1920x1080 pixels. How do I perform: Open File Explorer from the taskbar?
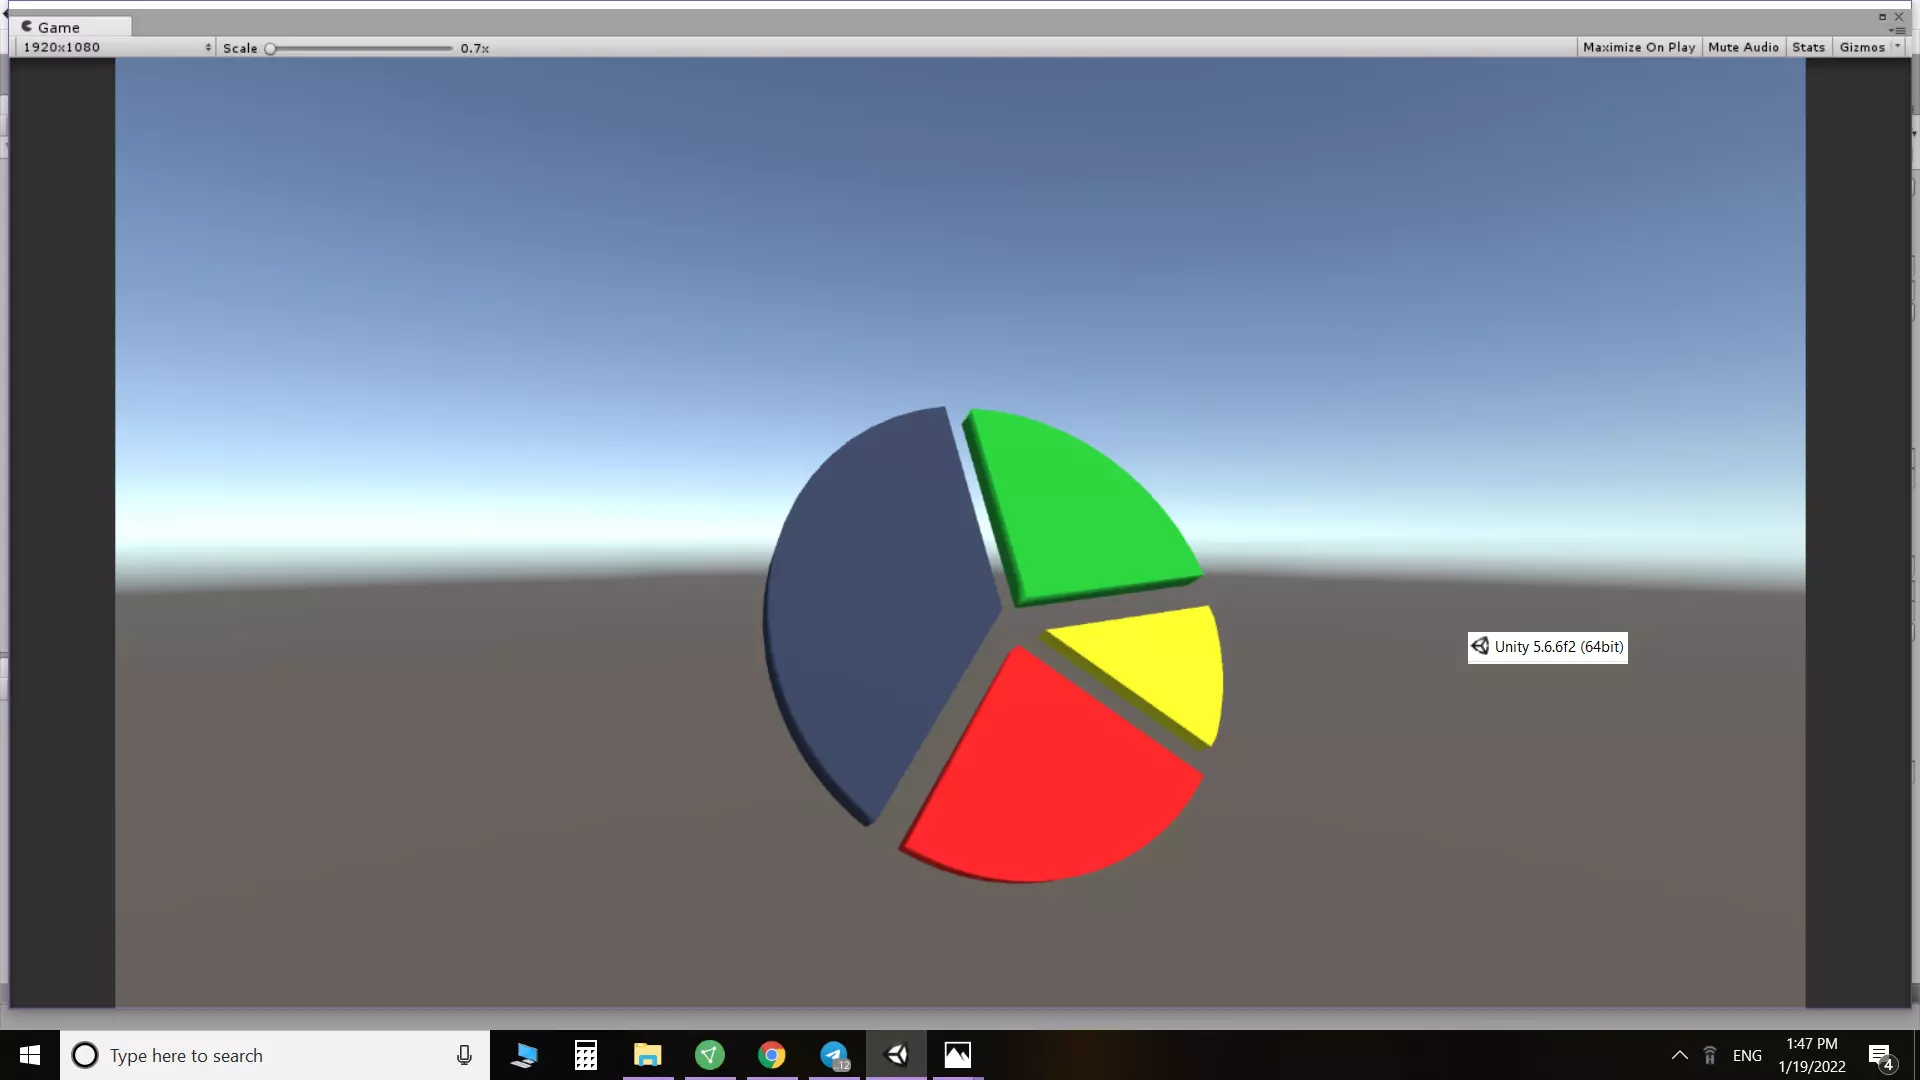click(648, 1055)
